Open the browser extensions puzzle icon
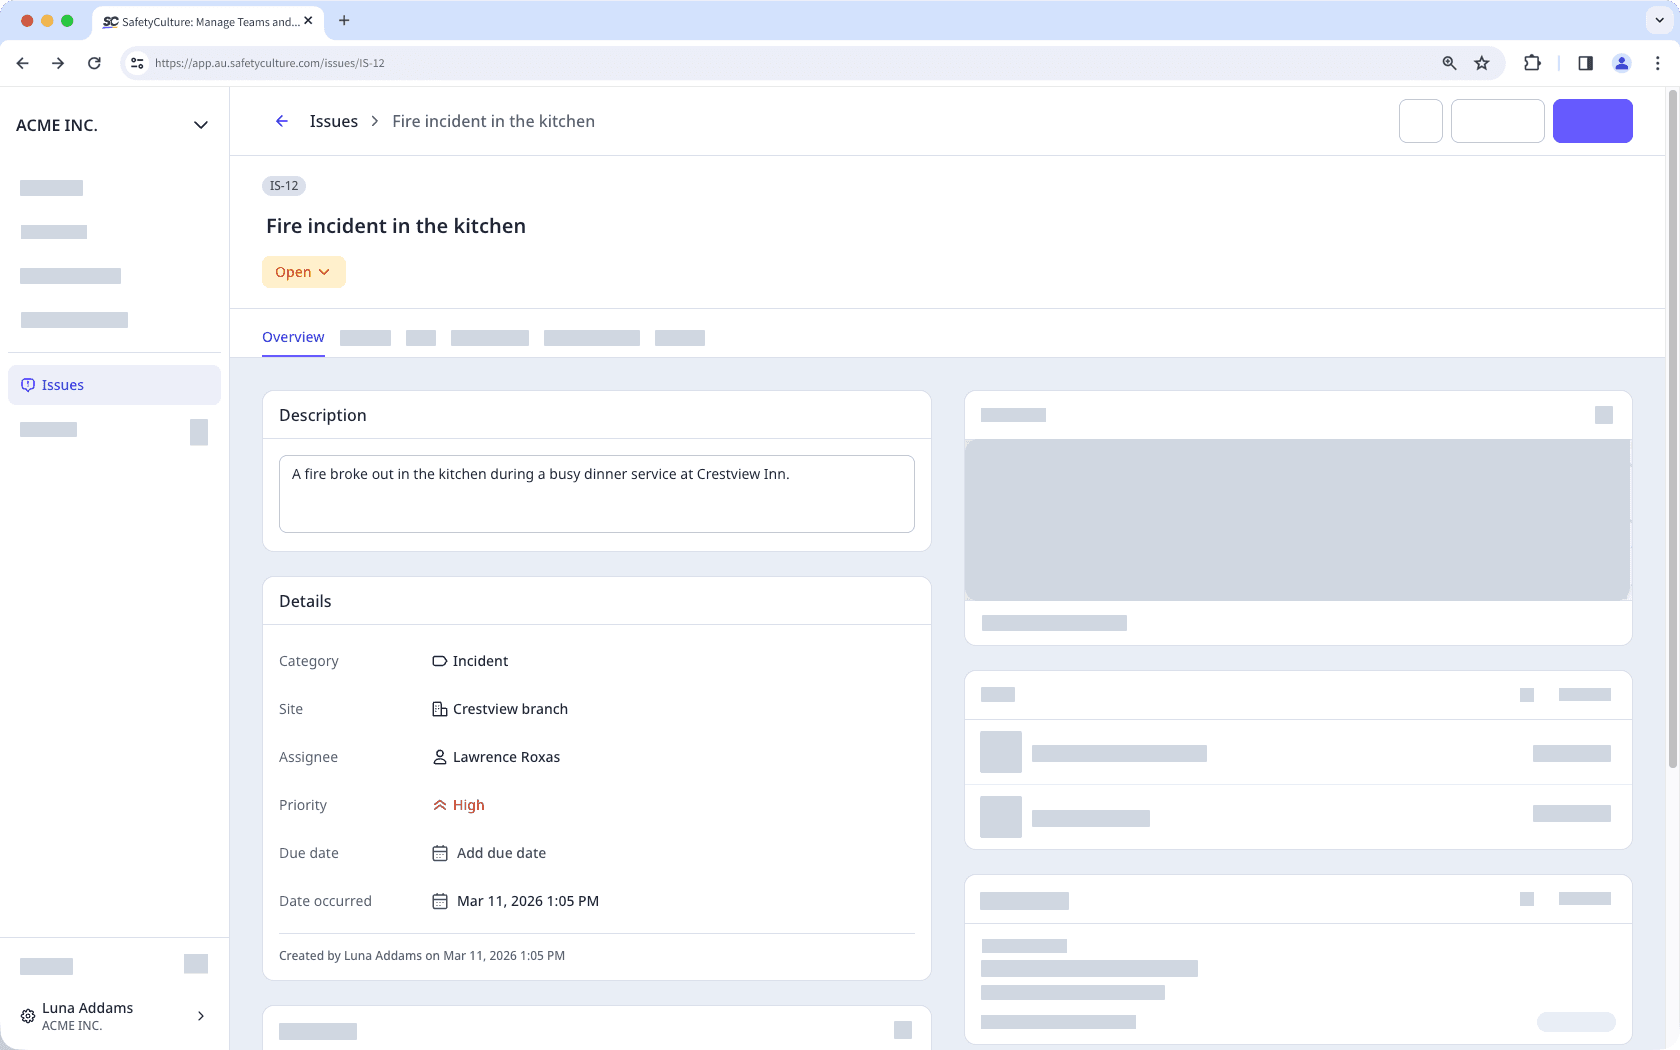Viewport: 1680px width, 1050px height. pos(1532,63)
